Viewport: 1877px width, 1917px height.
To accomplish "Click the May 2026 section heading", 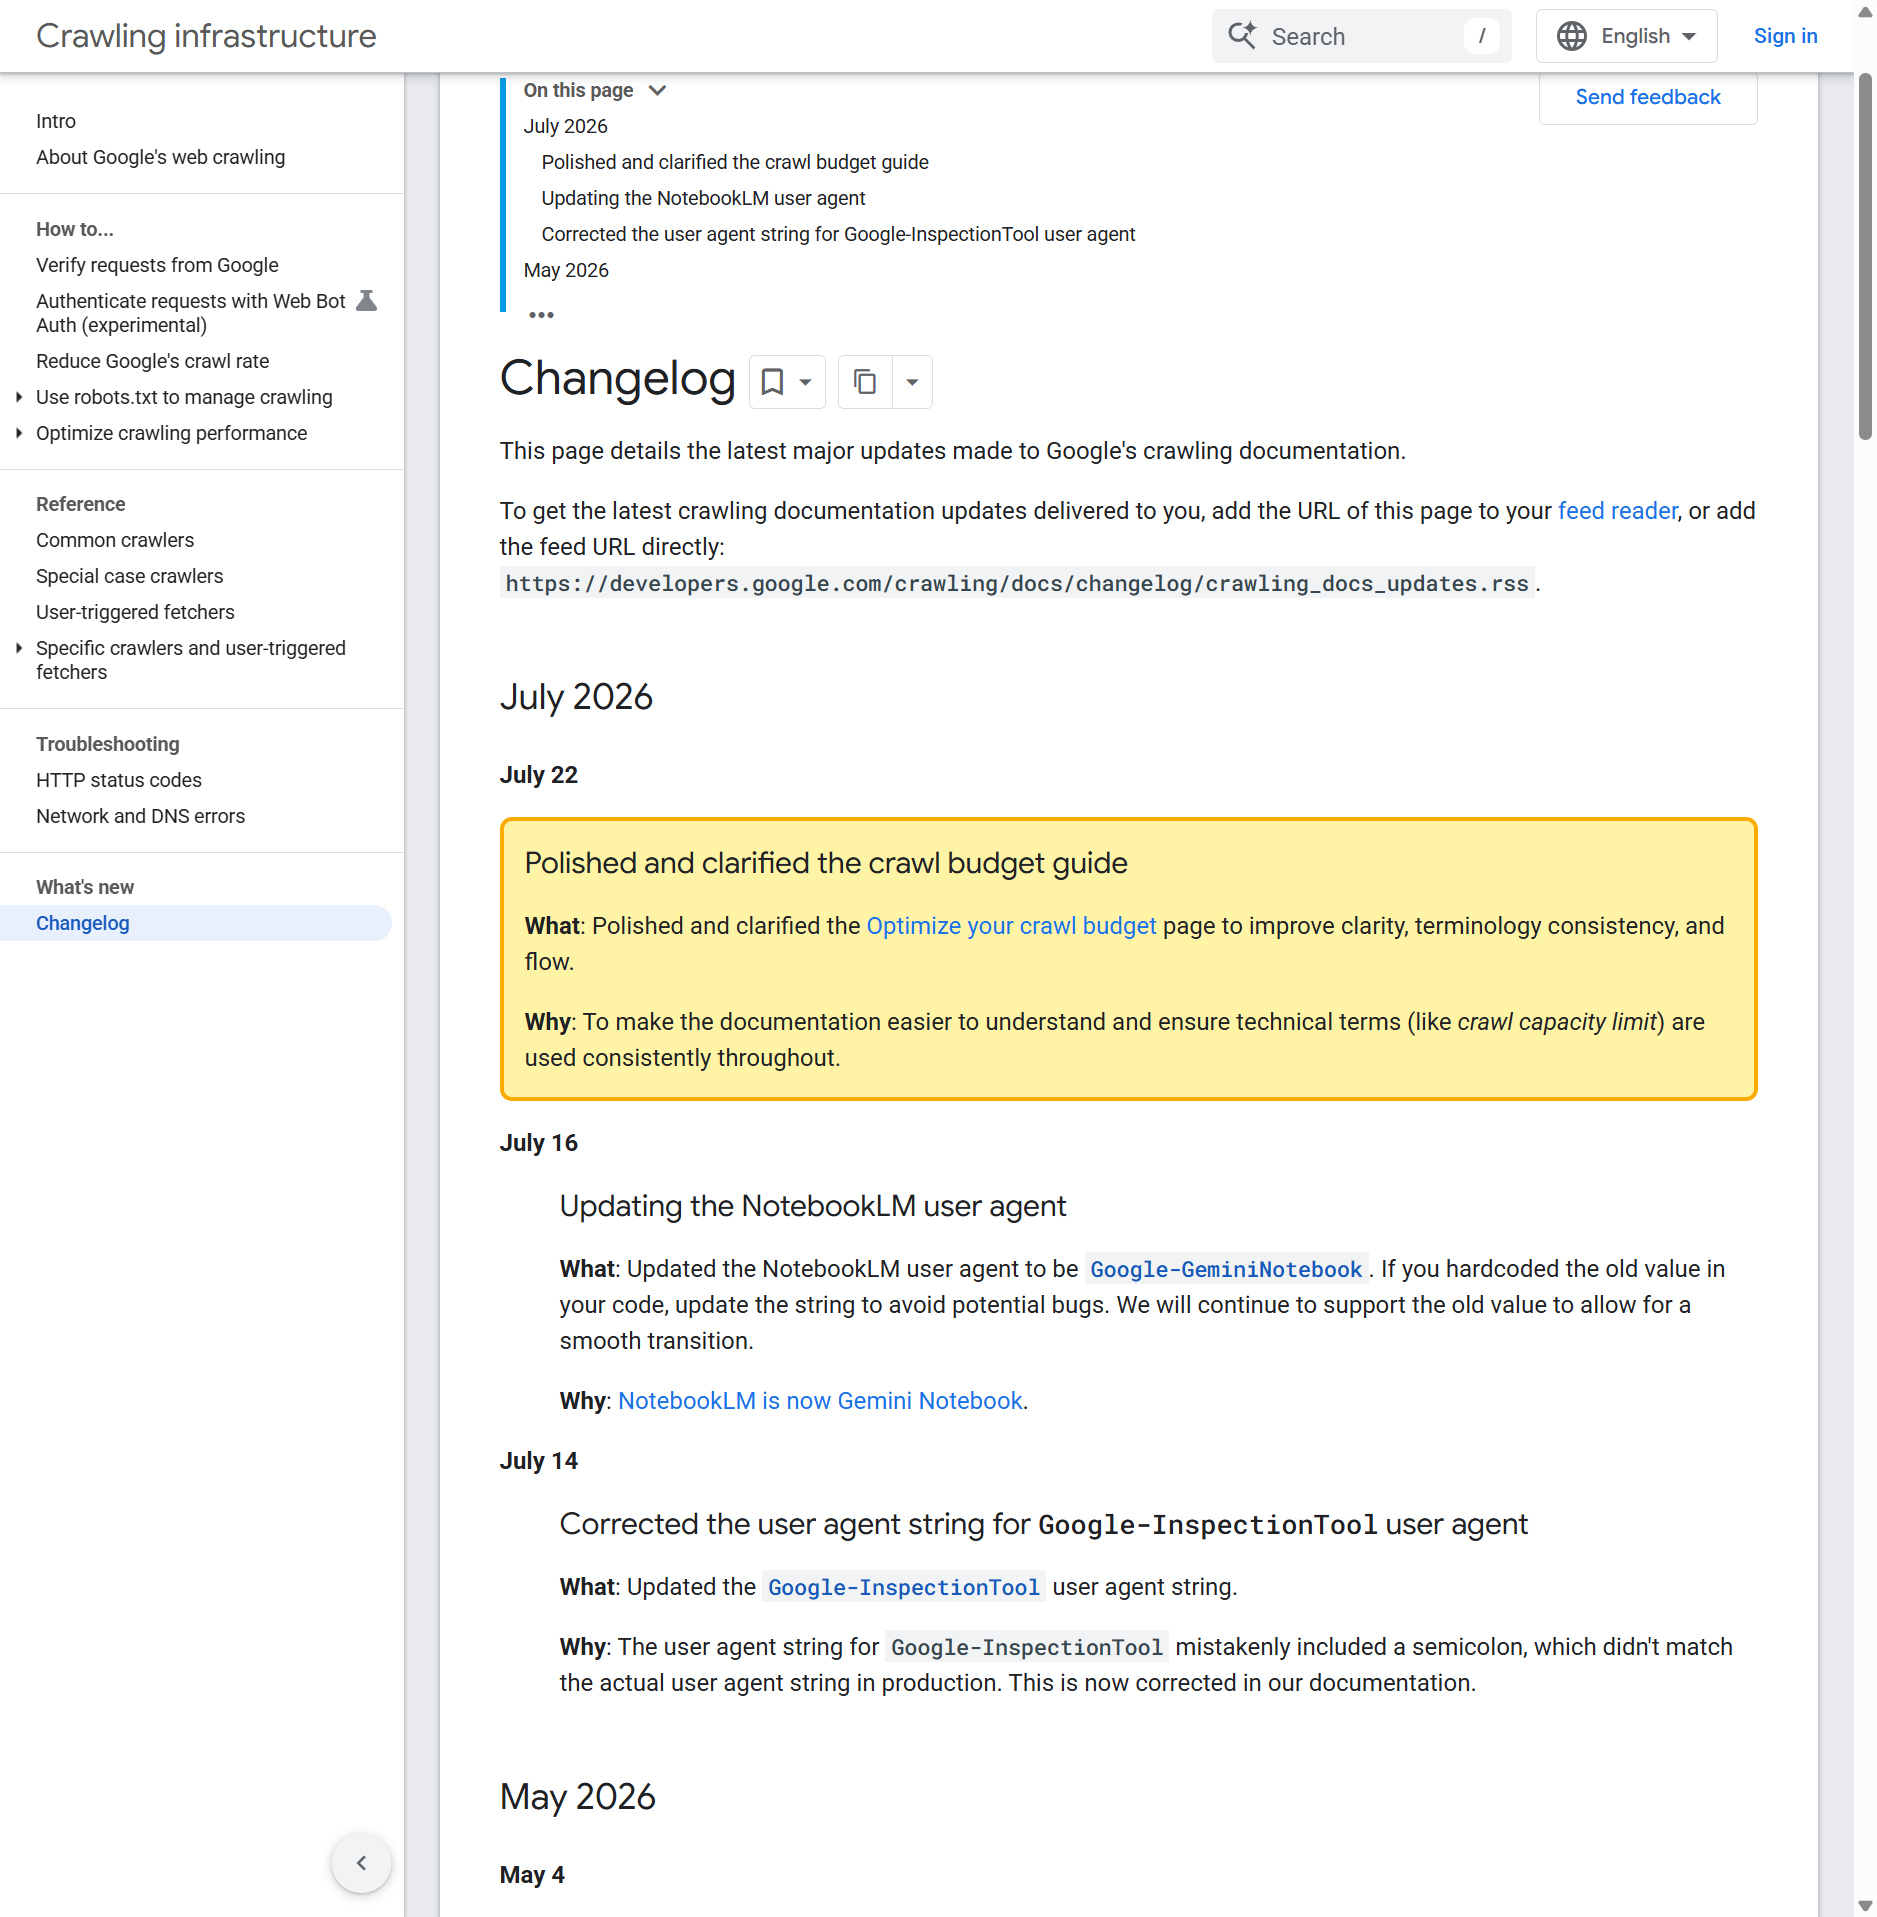I will point(578,1797).
